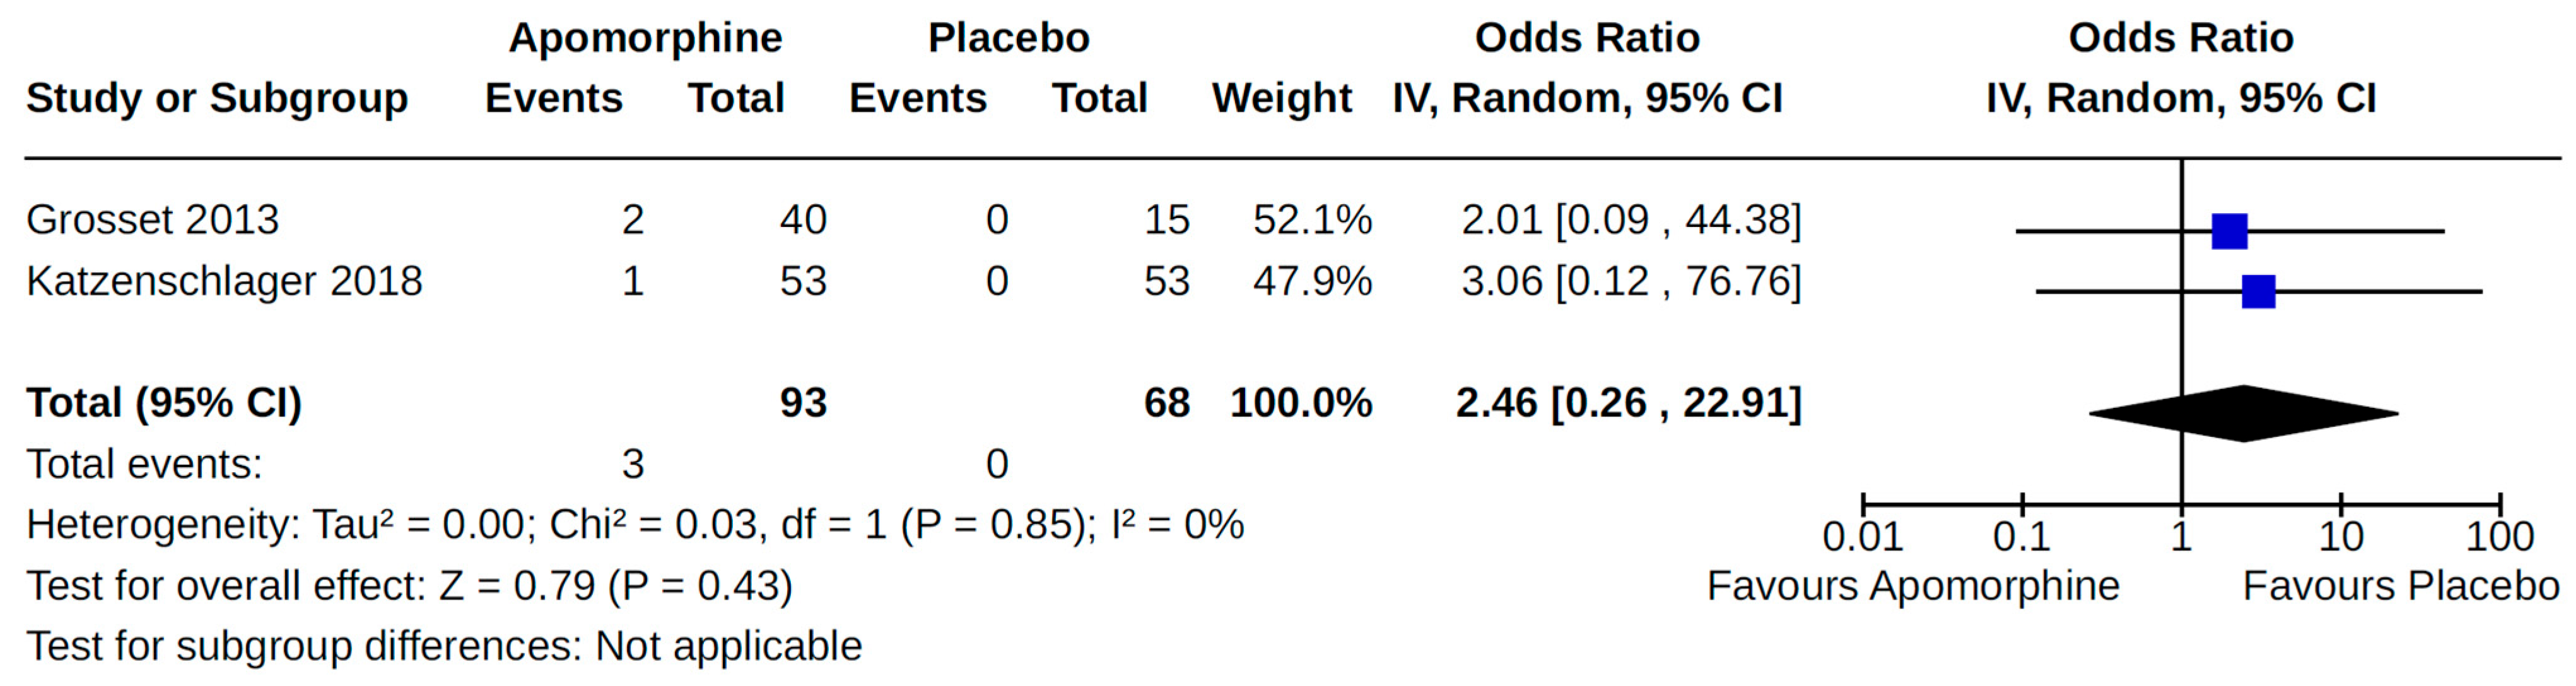Image resolution: width=2576 pixels, height=686 pixels.
Task: Click the Weight column header
Action: click(x=1281, y=98)
